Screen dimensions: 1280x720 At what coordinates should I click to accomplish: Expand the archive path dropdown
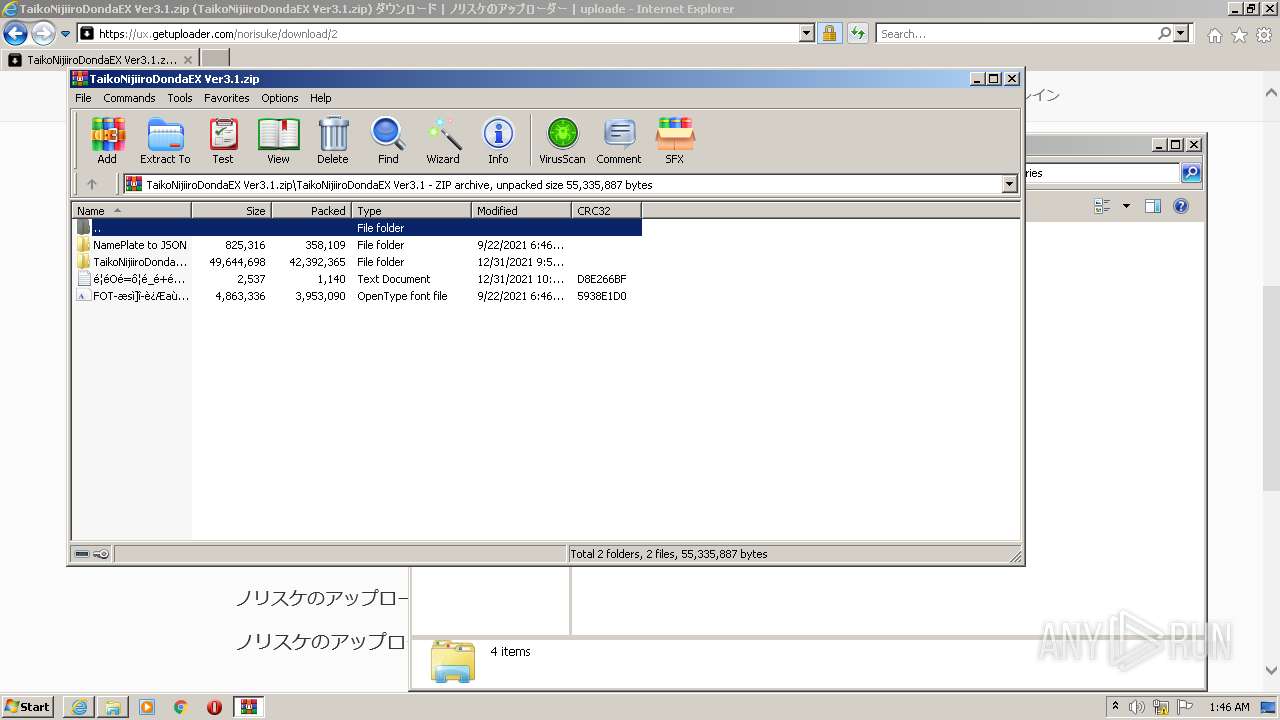1009,184
